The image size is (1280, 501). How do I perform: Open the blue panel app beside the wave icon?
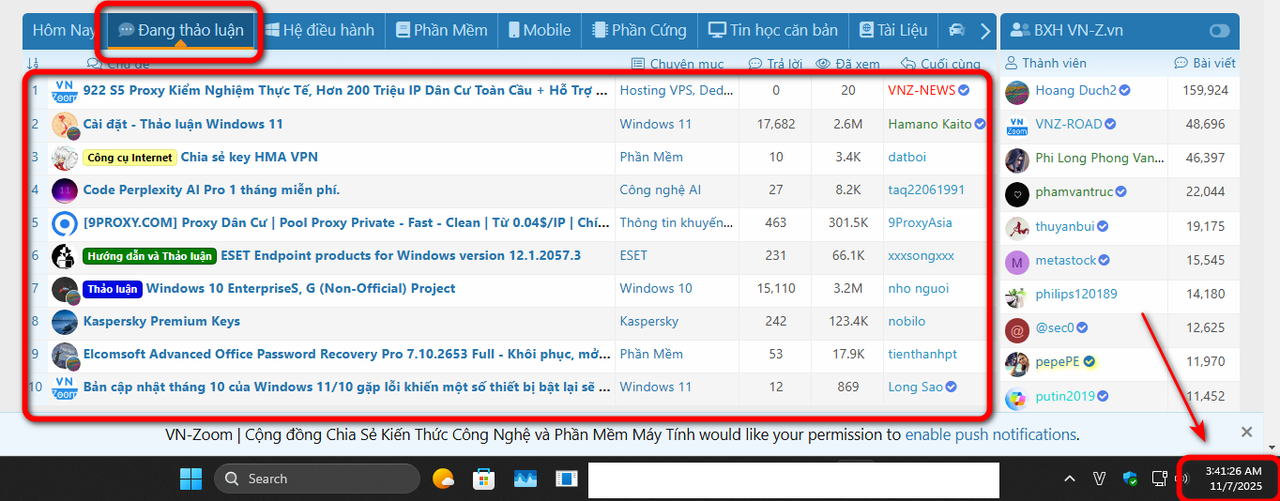click(567, 479)
